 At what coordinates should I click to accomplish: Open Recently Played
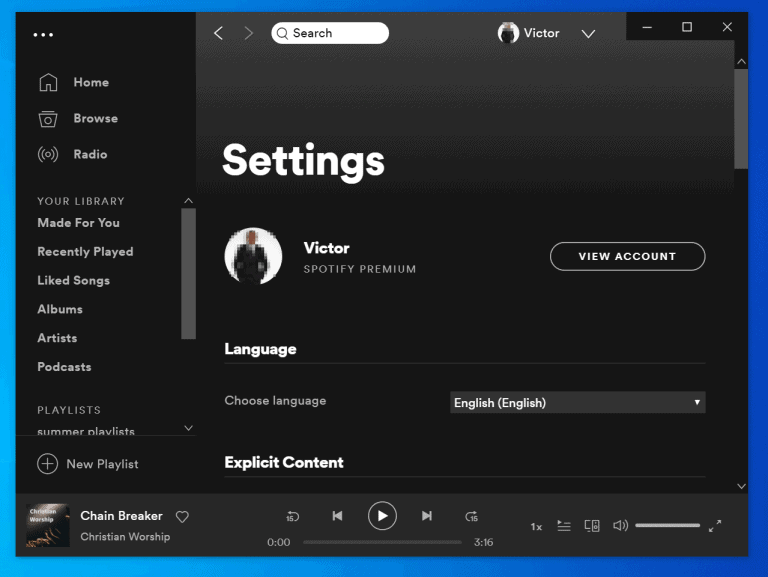coord(85,252)
